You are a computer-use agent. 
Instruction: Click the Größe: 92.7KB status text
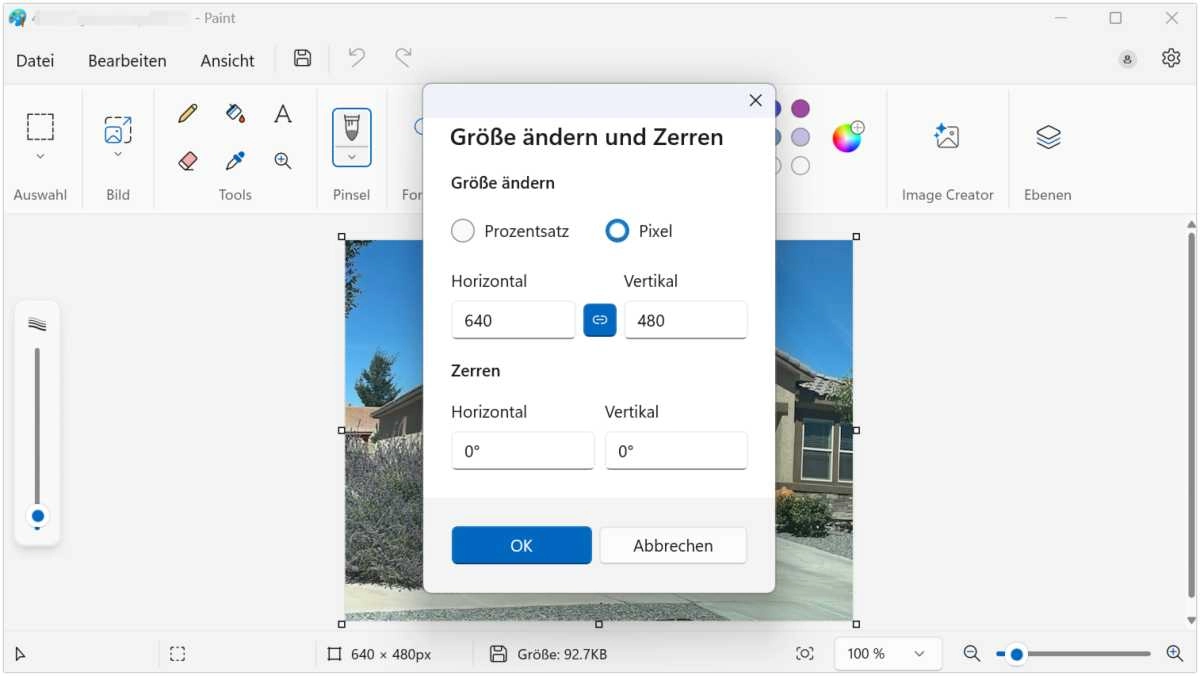pyautogui.click(x=562, y=654)
